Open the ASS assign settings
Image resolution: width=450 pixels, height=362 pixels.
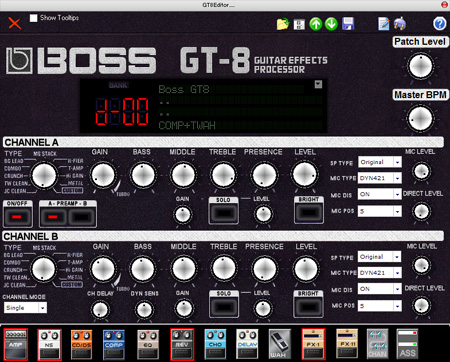pos(407,344)
